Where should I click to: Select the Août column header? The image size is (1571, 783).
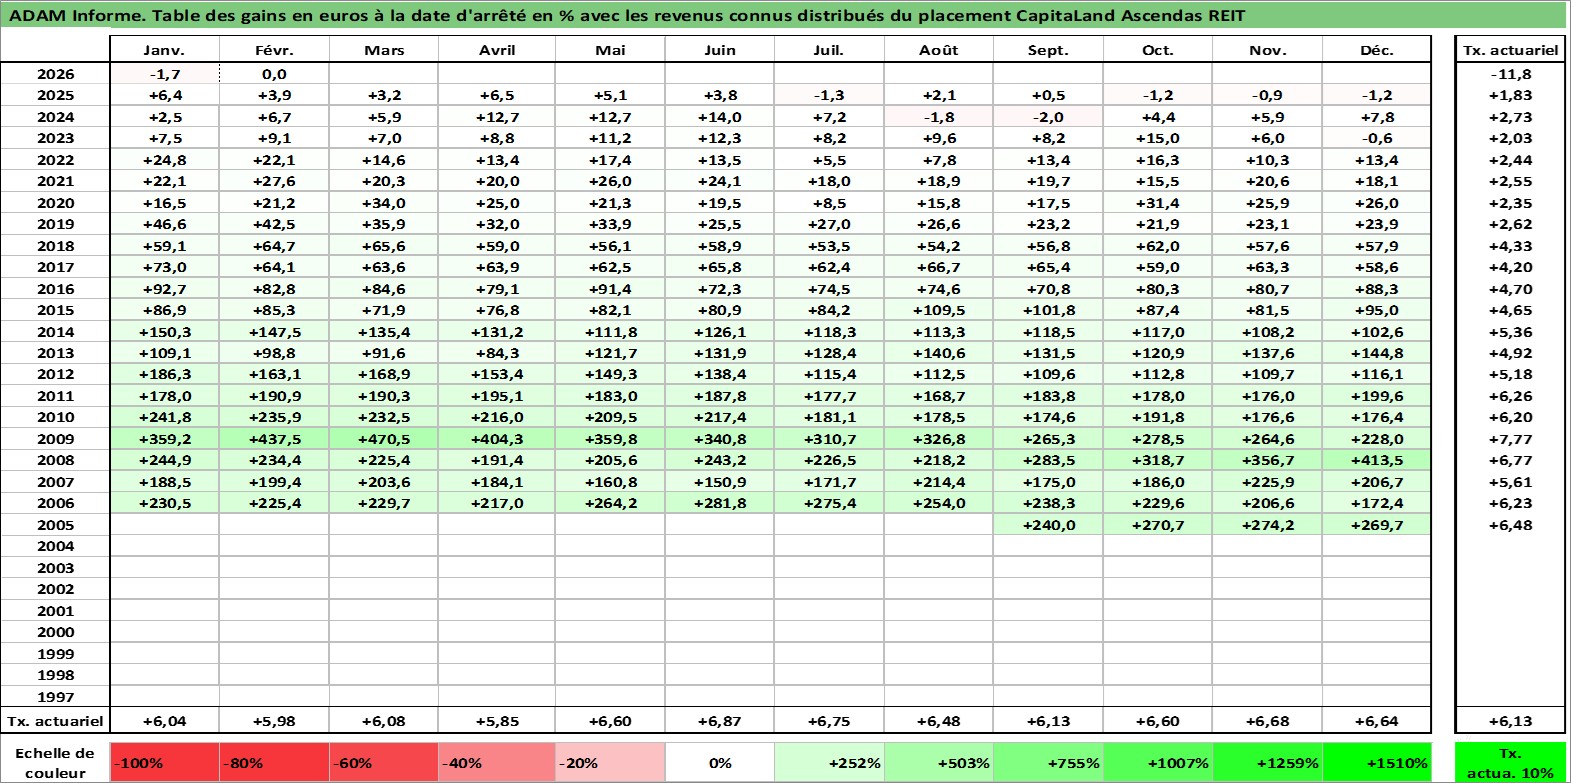(938, 50)
